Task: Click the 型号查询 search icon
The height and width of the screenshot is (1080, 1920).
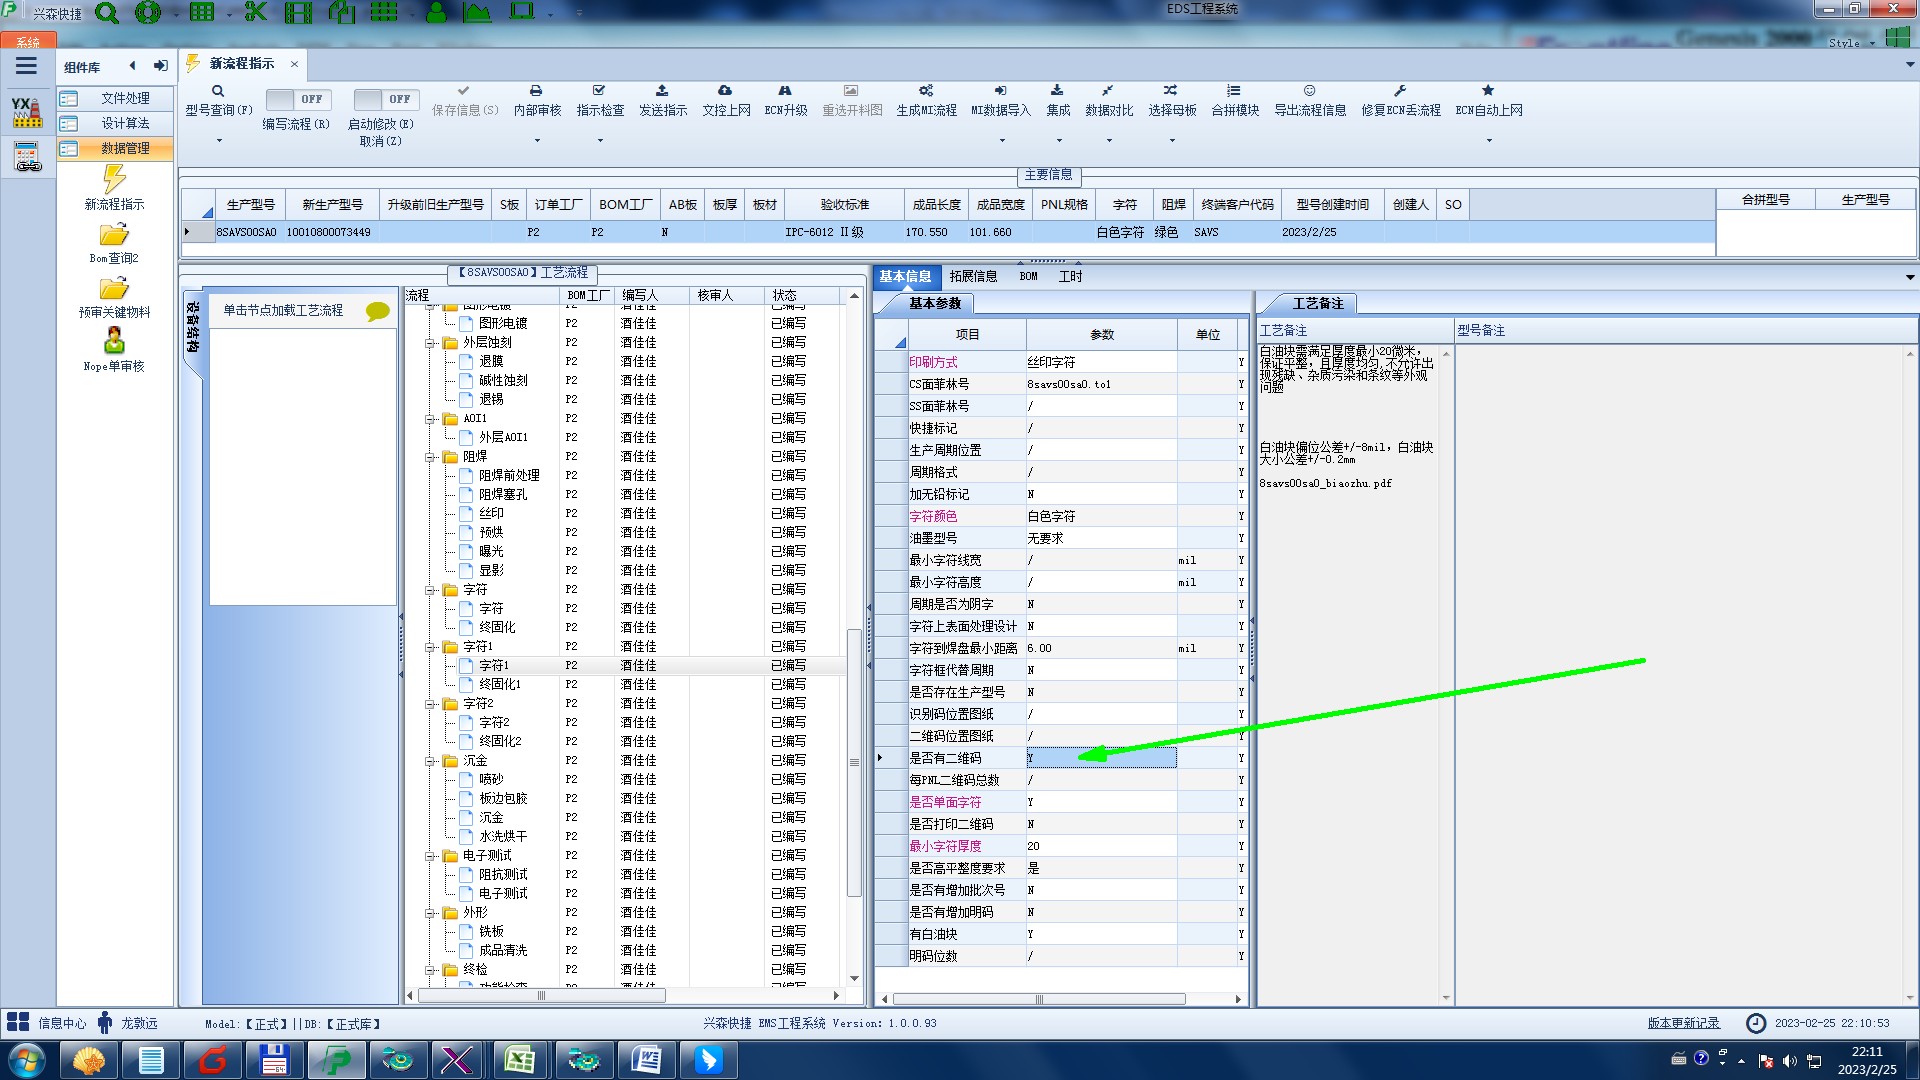Action: tap(218, 91)
